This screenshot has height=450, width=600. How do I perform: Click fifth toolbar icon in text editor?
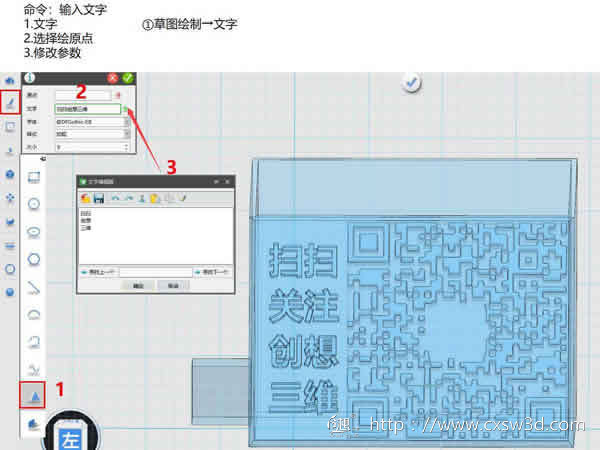click(x=142, y=198)
